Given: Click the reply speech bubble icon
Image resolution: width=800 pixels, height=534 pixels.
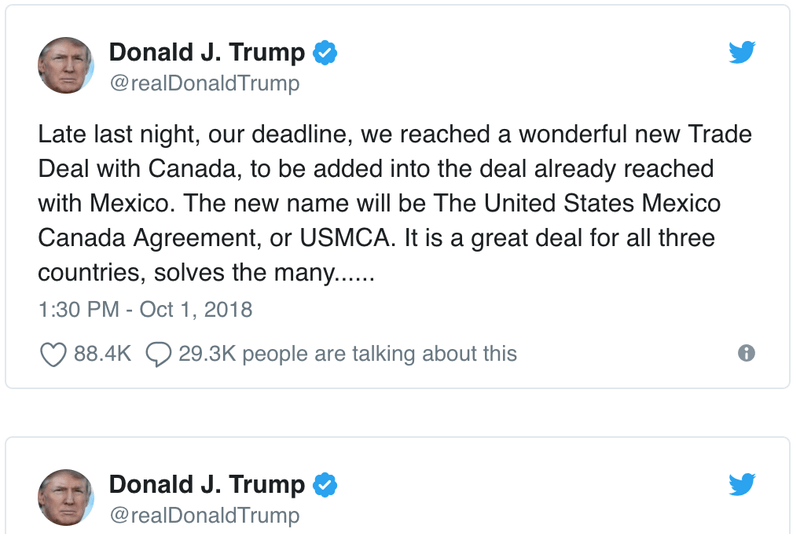Looking at the screenshot, I should [x=158, y=354].
